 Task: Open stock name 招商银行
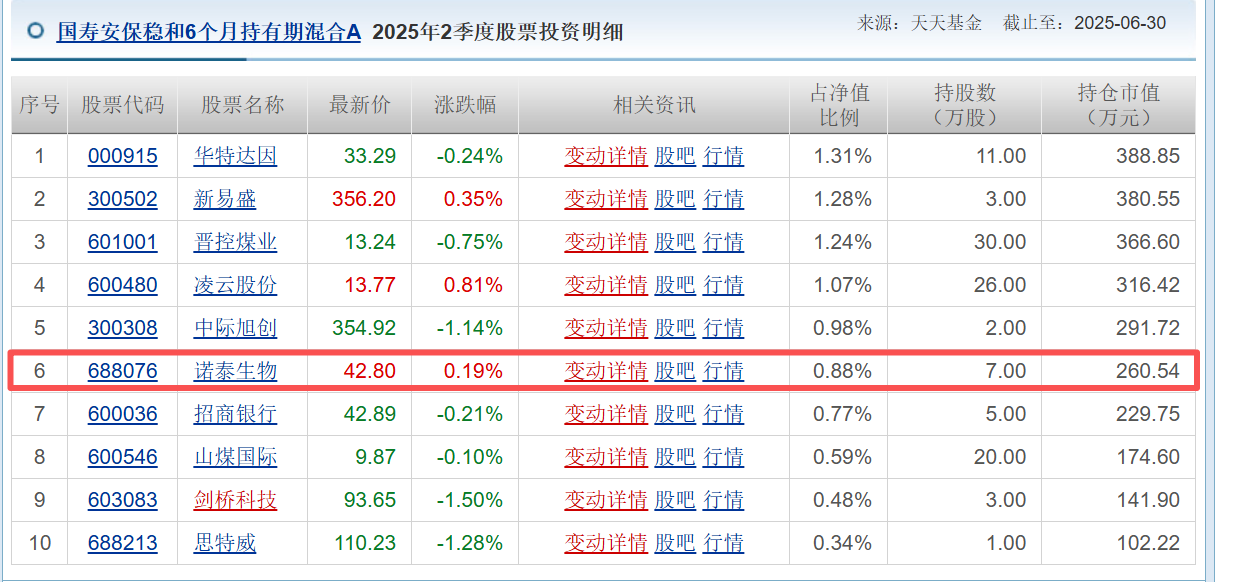(x=235, y=414)
